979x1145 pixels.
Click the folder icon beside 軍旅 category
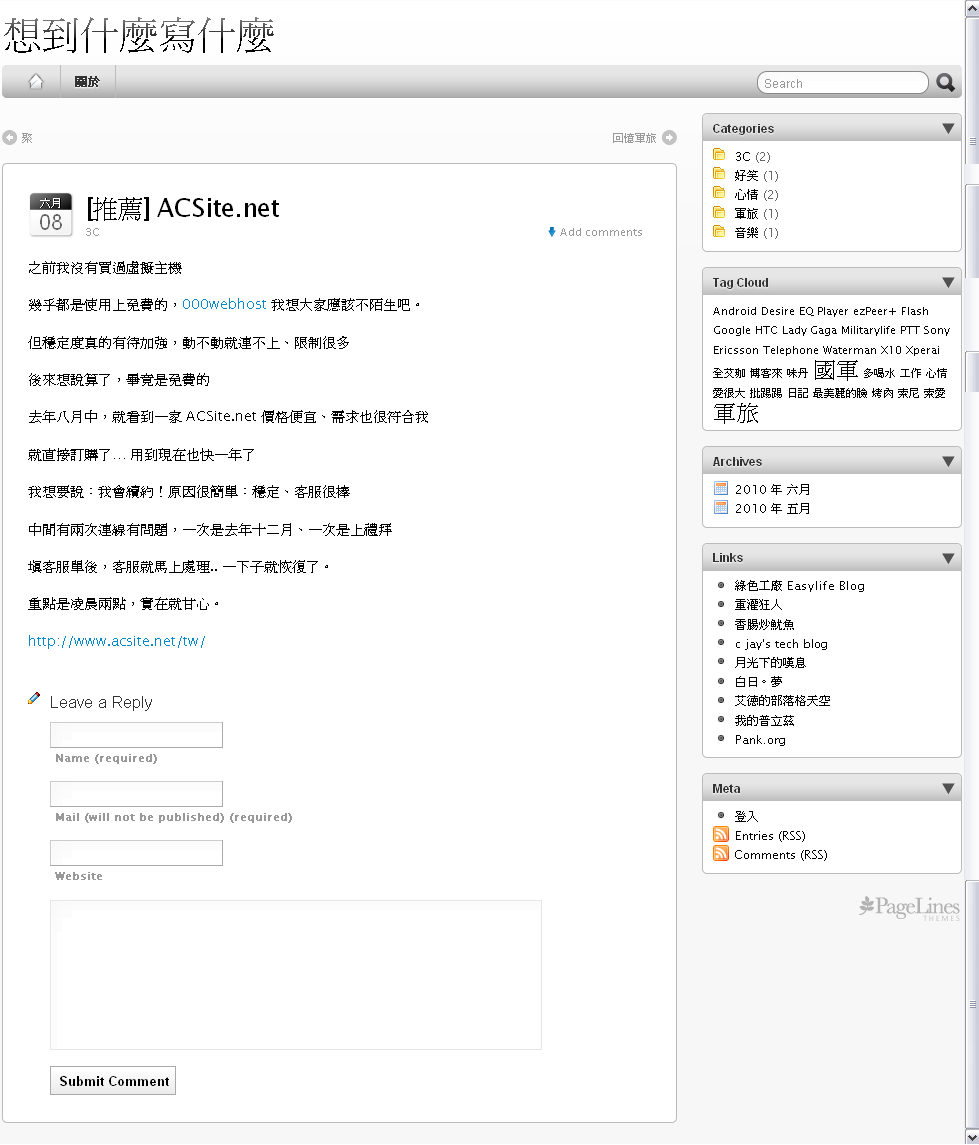click(x=719, y=212)
